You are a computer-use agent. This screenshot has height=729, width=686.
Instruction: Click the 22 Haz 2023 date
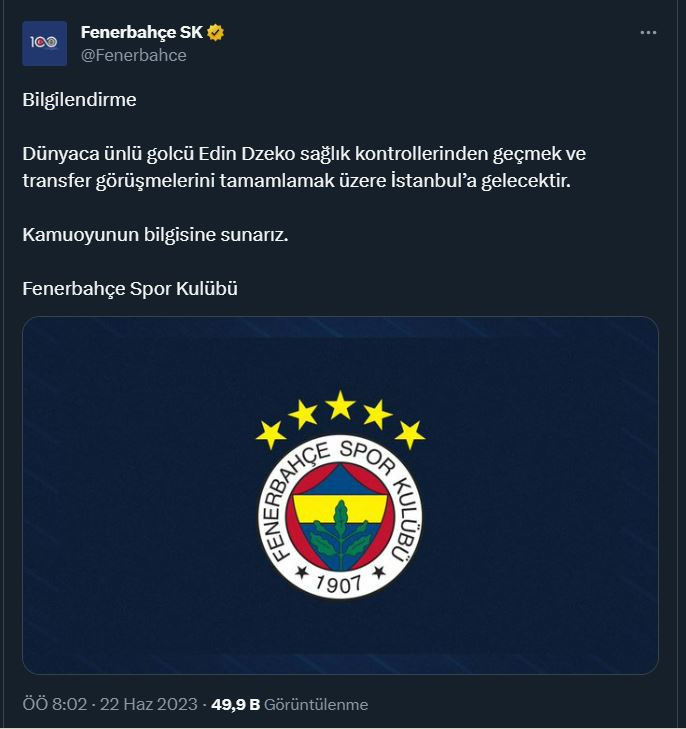[148, 705]
